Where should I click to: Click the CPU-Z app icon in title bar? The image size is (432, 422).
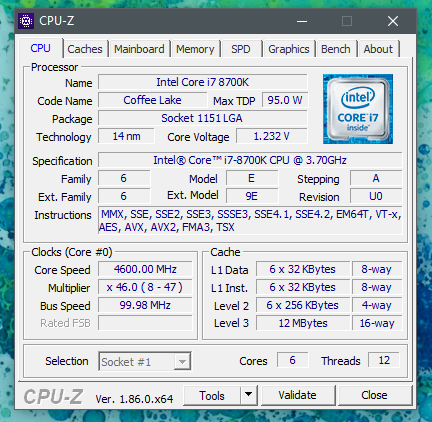tap(26, 21)
